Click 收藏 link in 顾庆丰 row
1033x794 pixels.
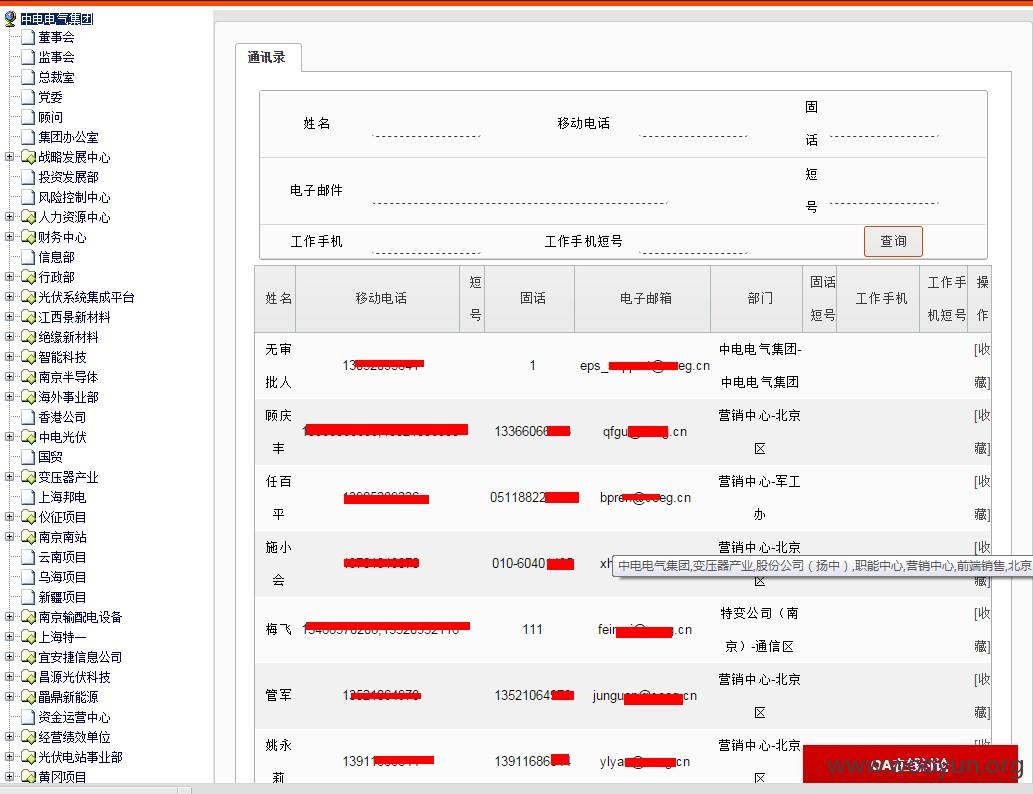tap(982, 432)
